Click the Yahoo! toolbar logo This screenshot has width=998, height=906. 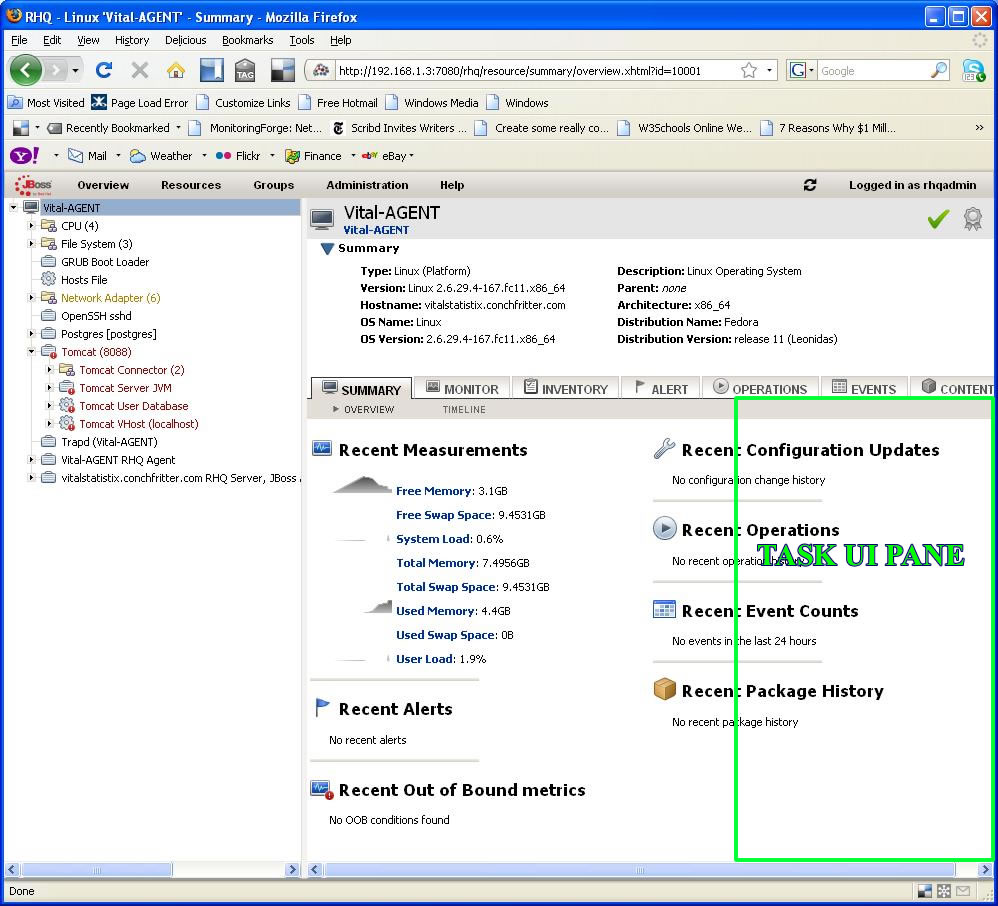coord(25,155)
